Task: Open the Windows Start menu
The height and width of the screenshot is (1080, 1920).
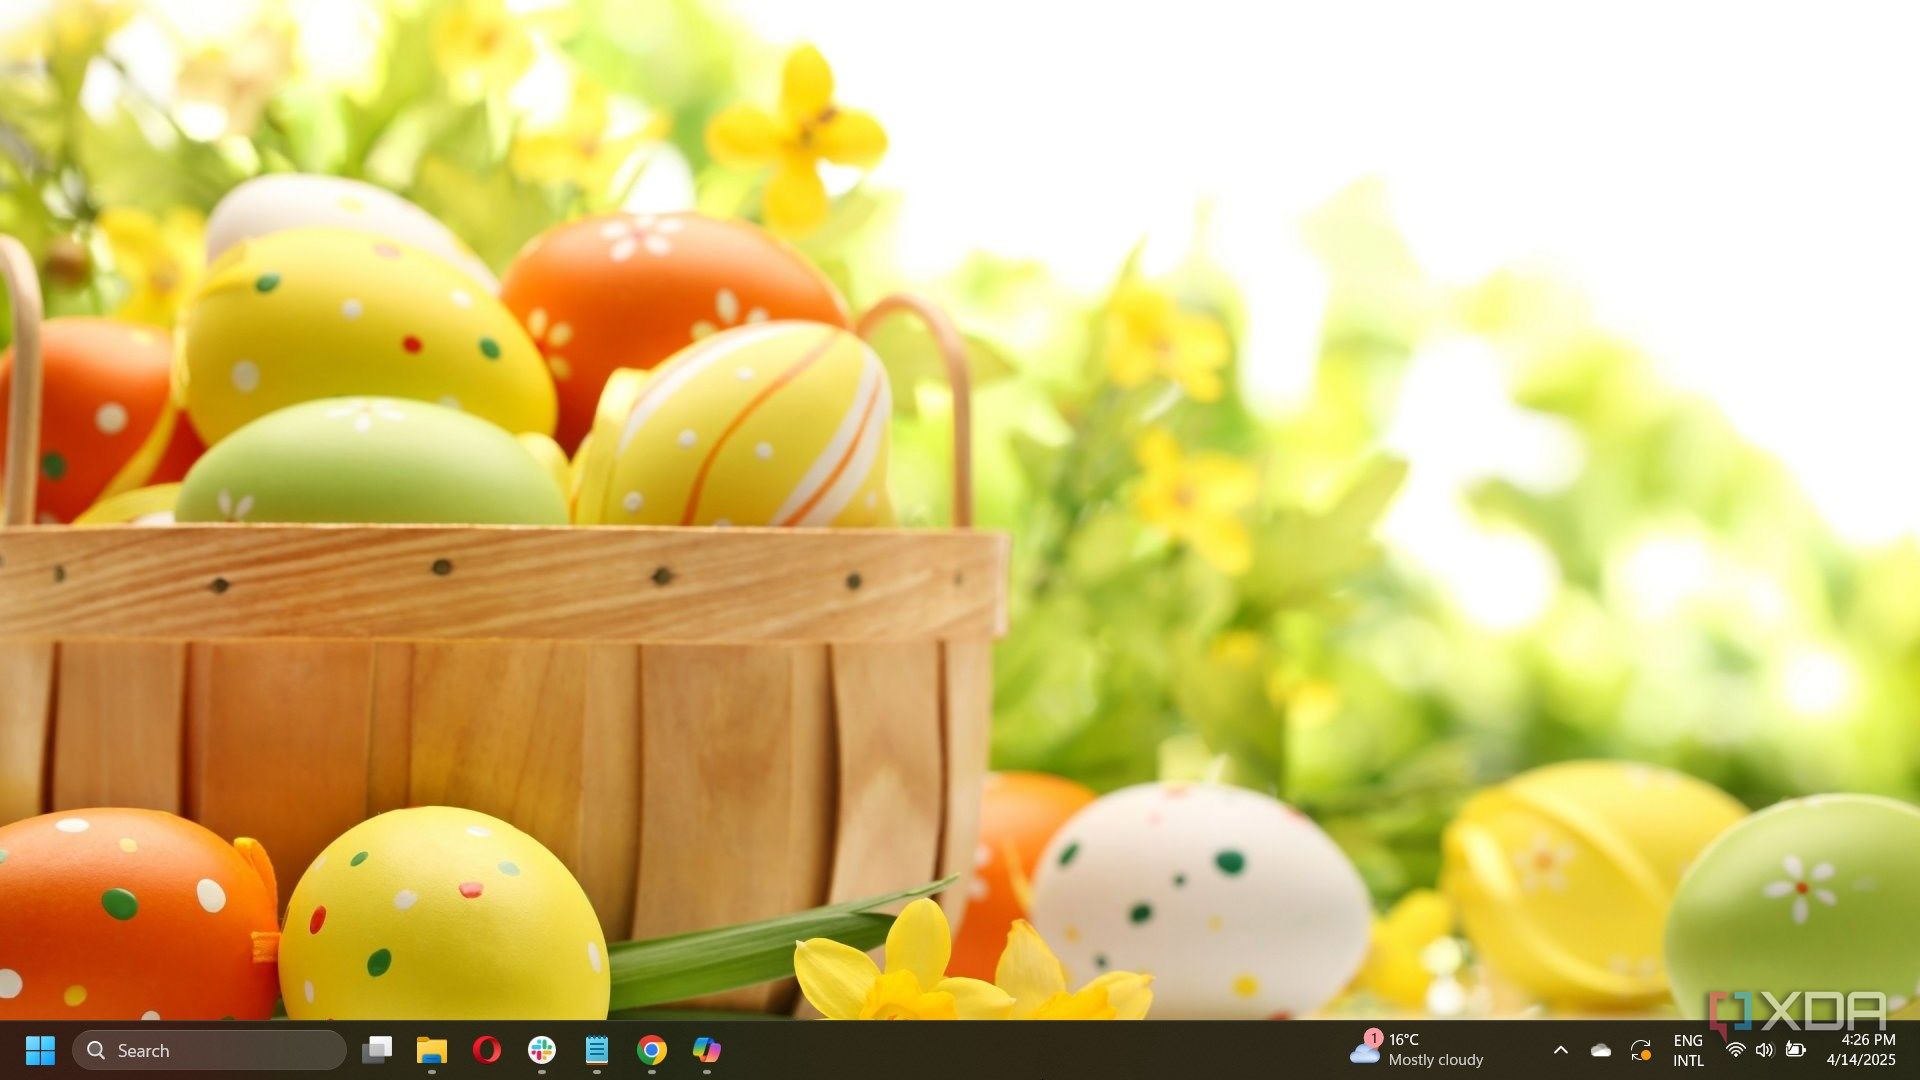Action: pyautogui.click(x=40, y=1050)
